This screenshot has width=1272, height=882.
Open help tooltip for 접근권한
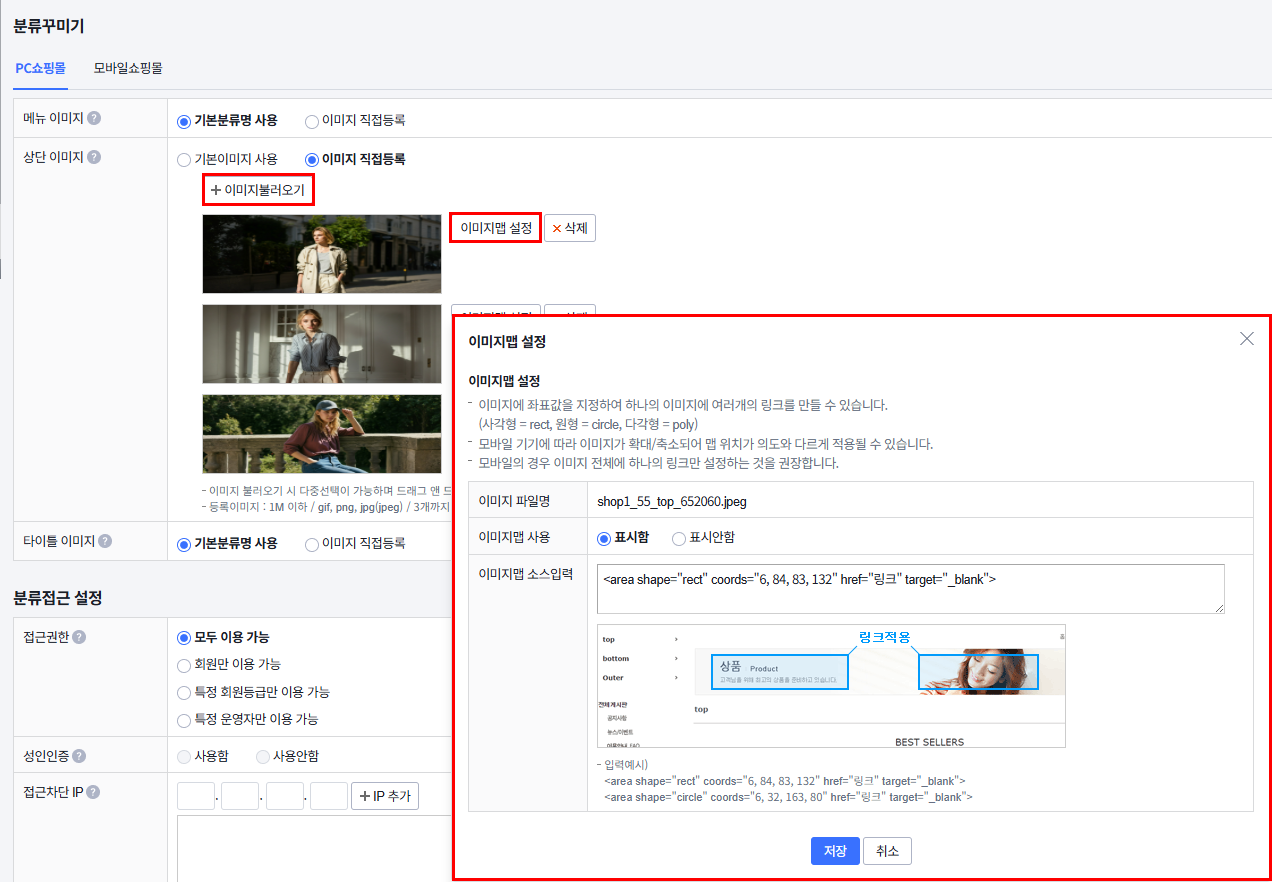(79, 637)
